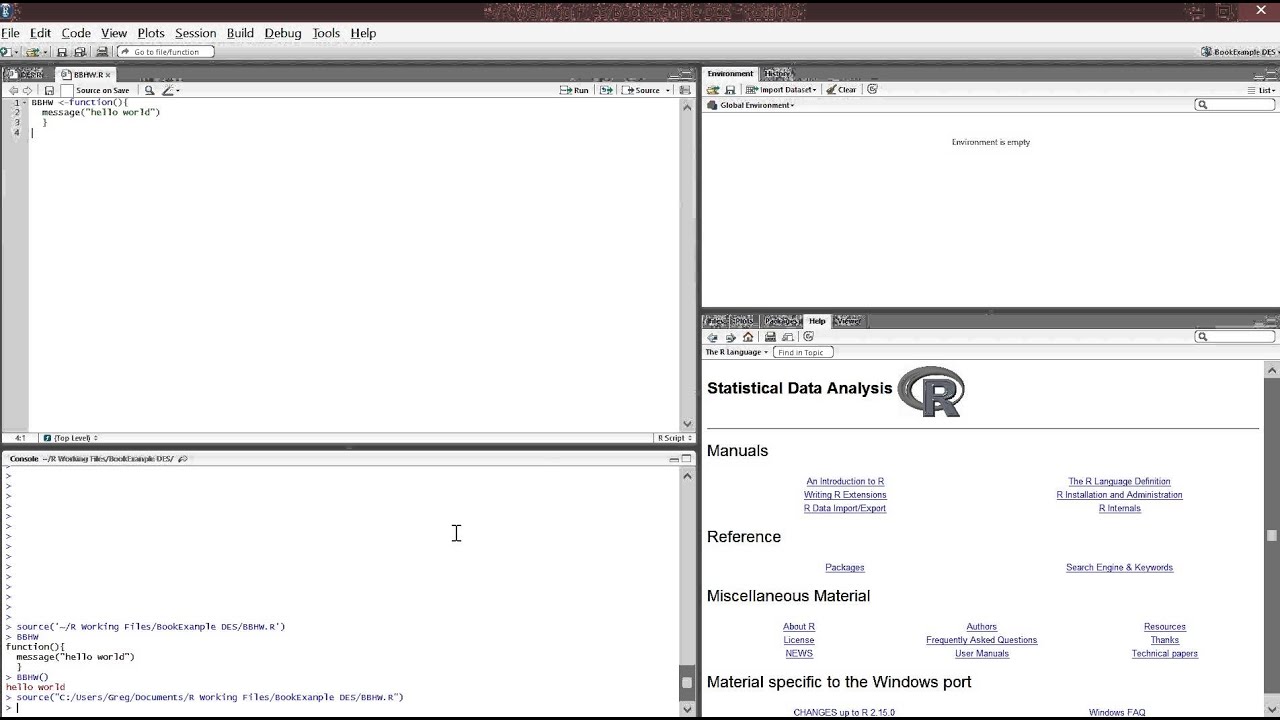
Task: Go forward in source editor navigation
Action: coord(28,90)
